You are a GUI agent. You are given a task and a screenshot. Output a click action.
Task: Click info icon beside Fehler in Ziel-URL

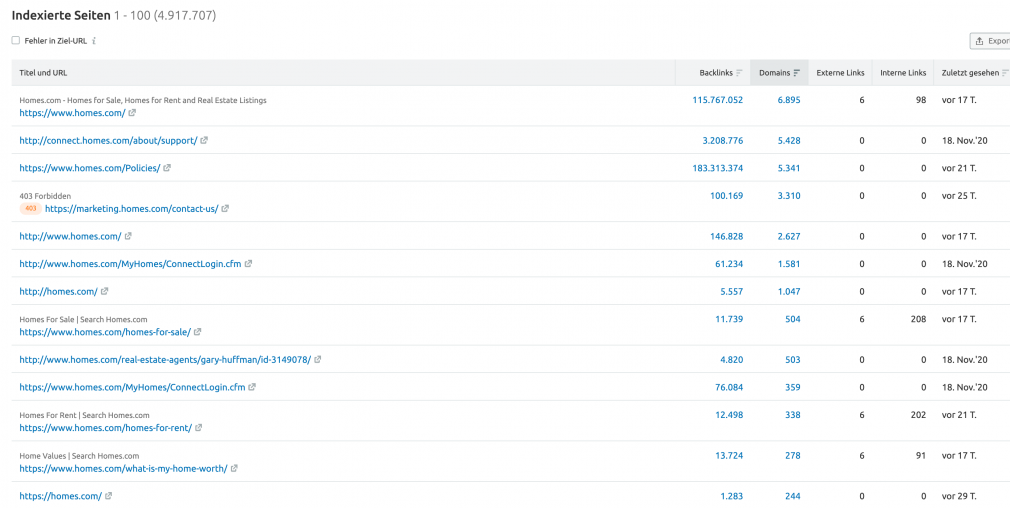click(94, 41)
